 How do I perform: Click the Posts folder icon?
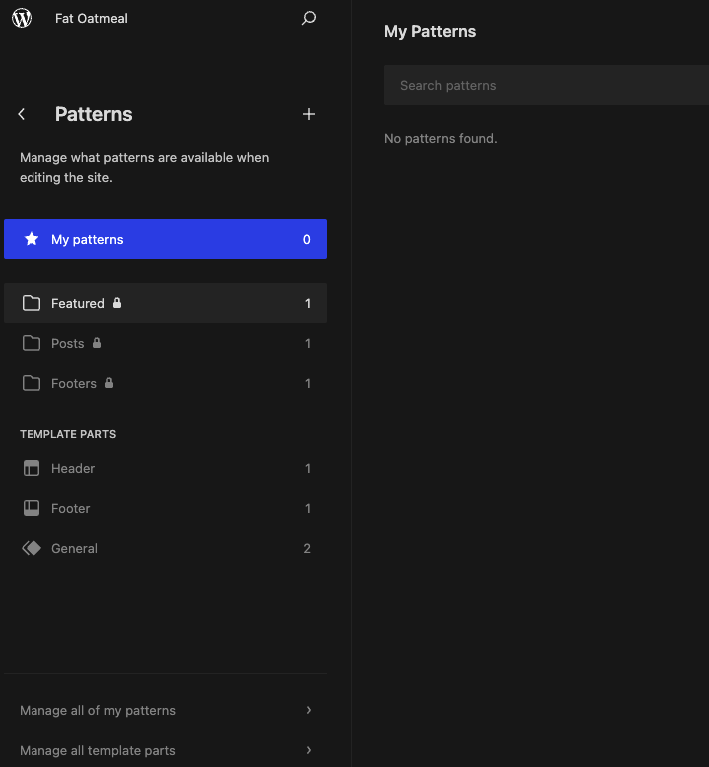pos(32,343)
